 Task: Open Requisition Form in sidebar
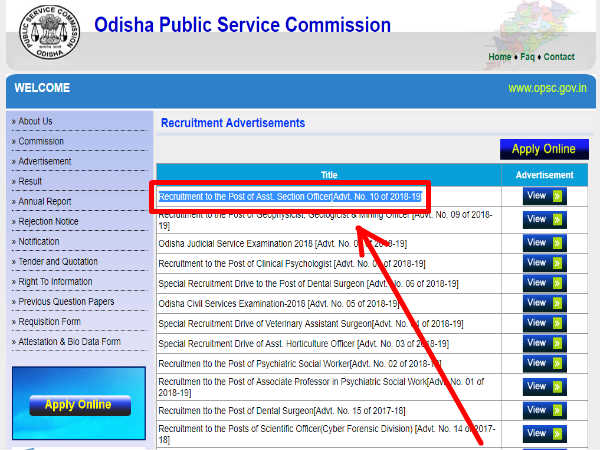point(49,321)
